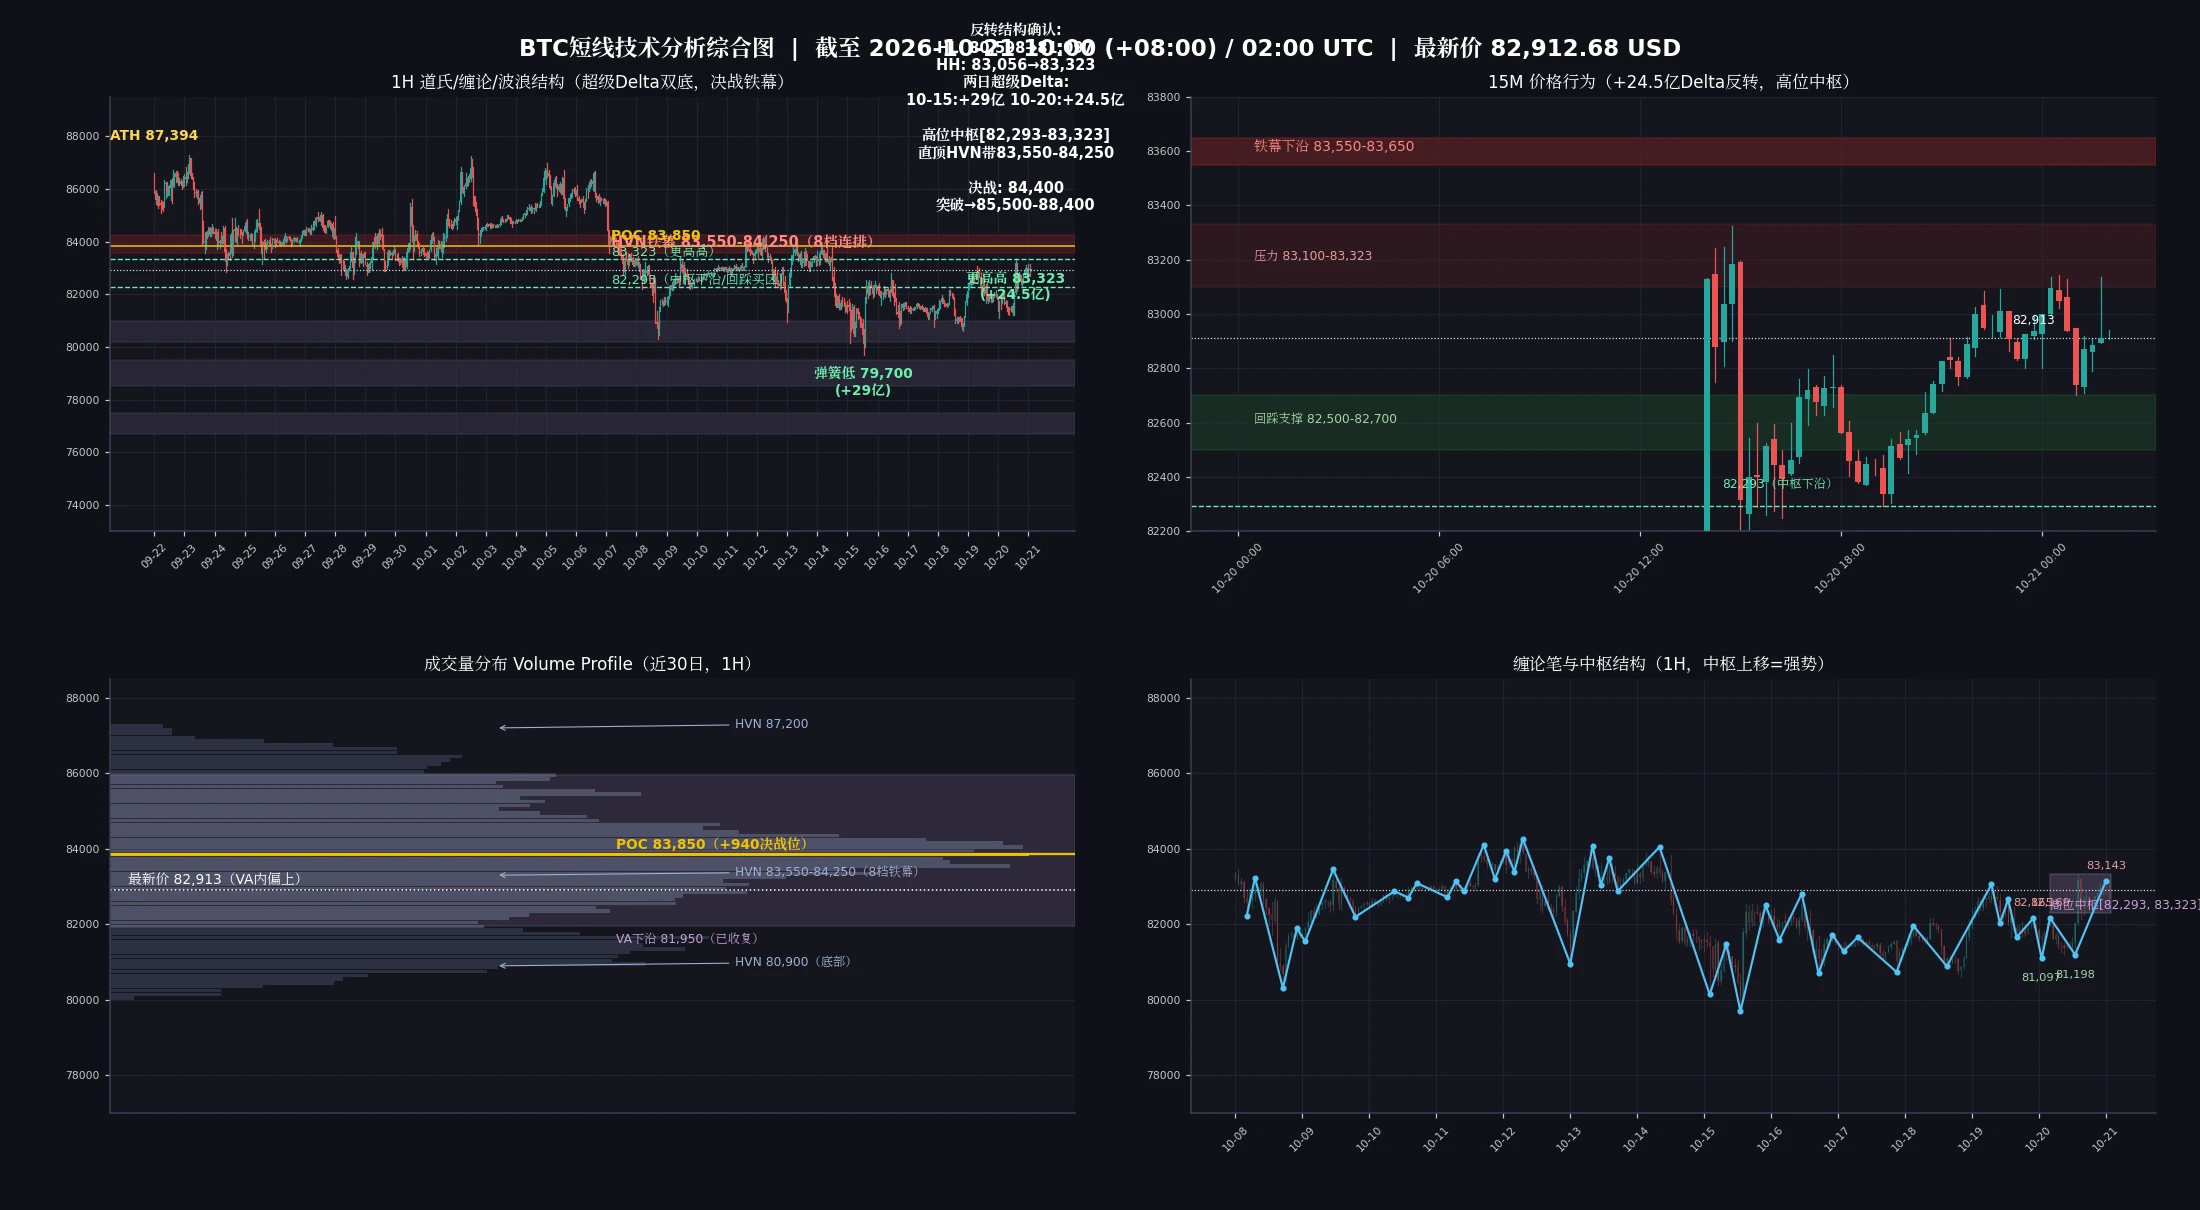
Task: Click the 10-08 date tick on Chan chart
Action: pos(1234,1140)
